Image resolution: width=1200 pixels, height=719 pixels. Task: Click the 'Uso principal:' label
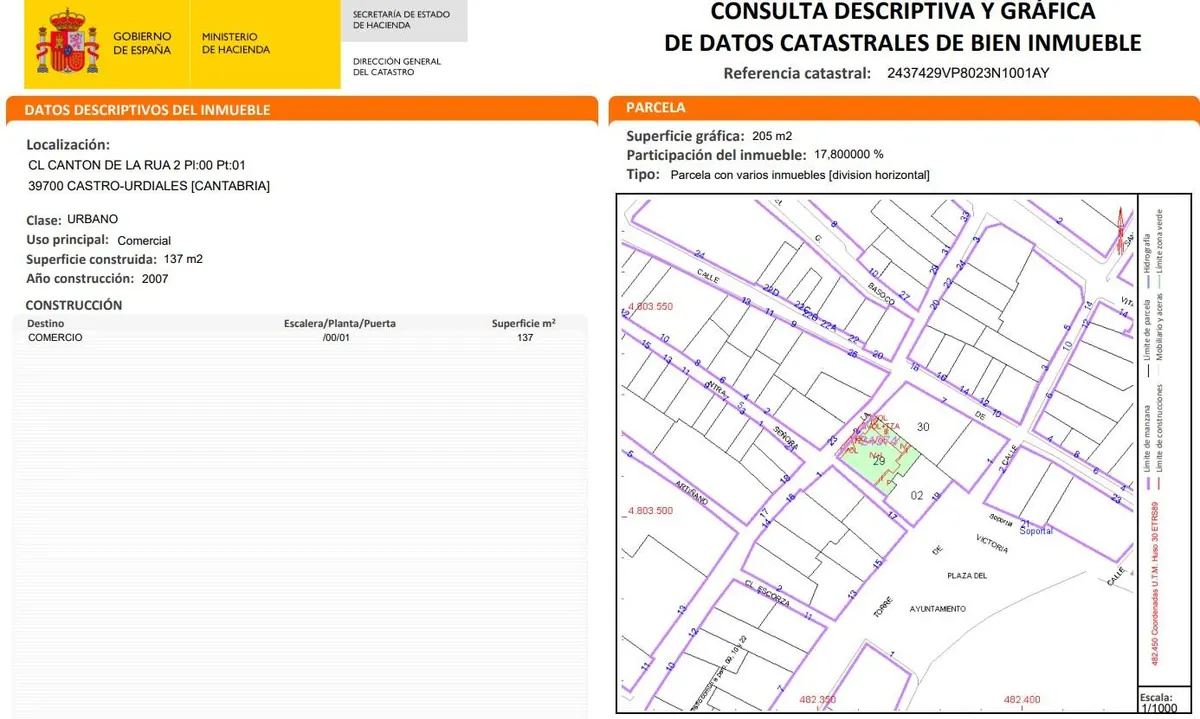tap(67, 240)
